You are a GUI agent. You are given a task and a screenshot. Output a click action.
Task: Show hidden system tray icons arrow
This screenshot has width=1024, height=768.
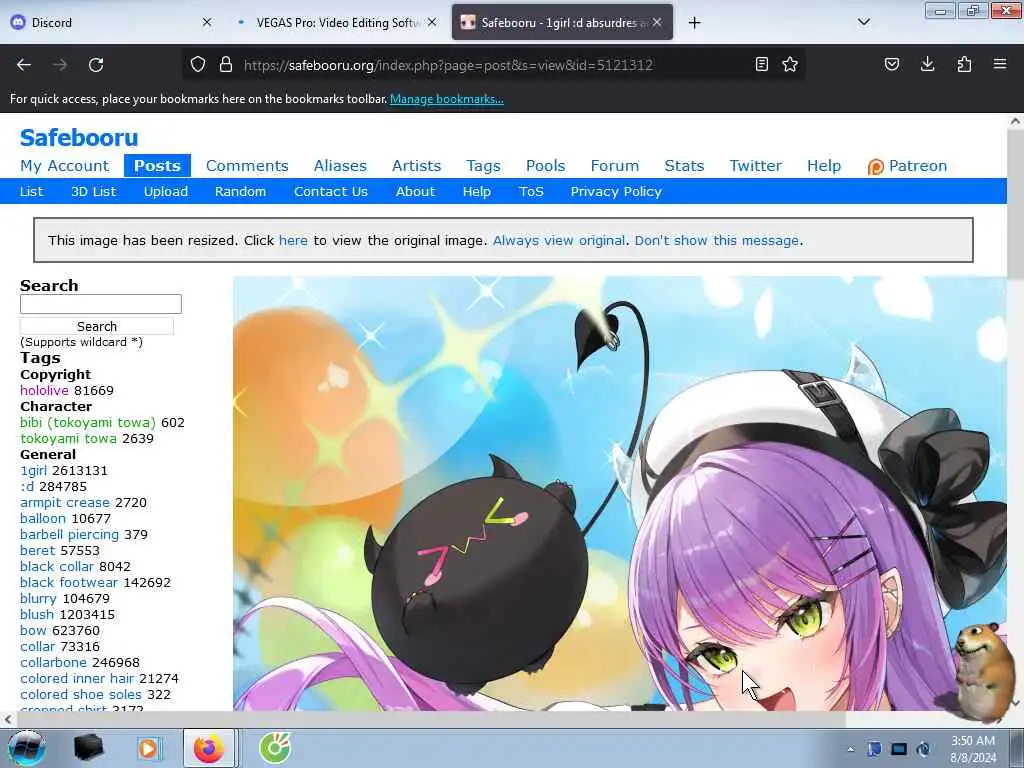coord(850,749)
